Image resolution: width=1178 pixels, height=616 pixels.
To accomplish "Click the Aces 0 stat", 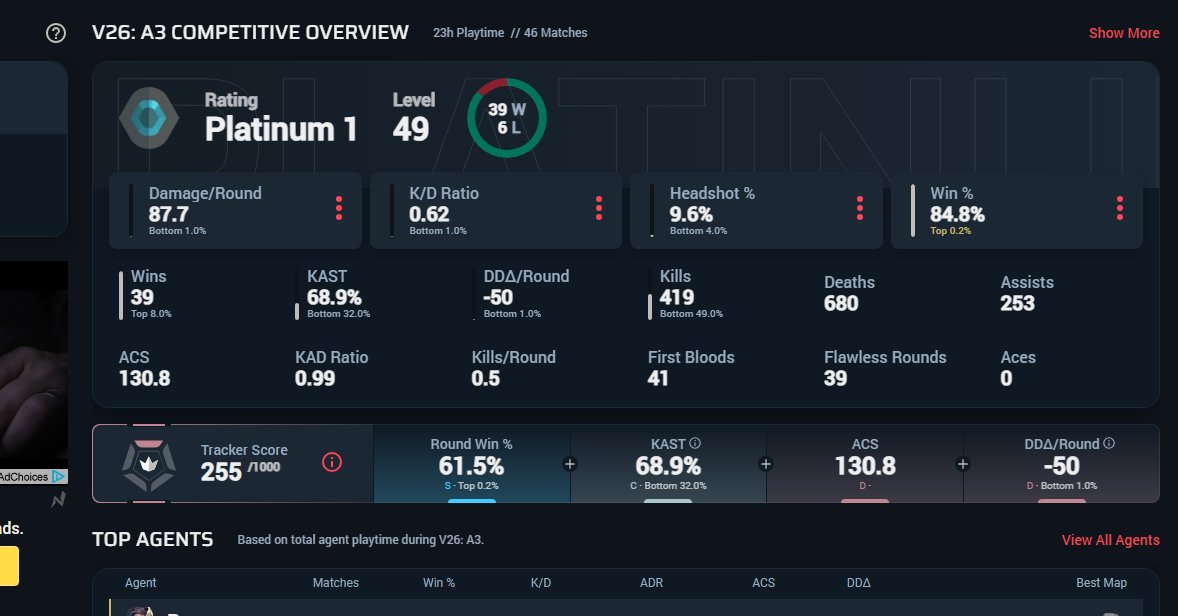I will (1018, 368).
